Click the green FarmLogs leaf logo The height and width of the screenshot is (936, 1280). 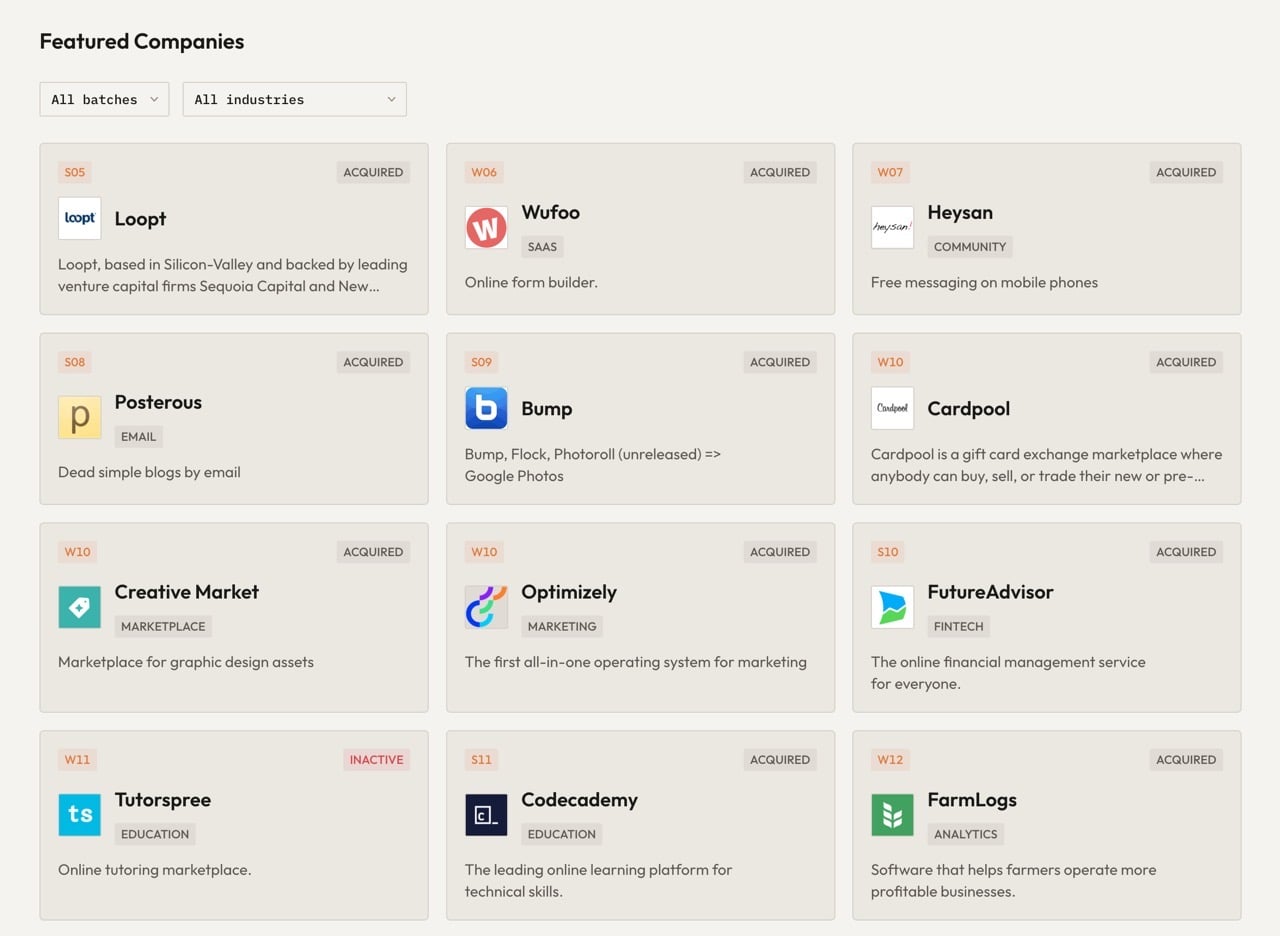tap(892, 815)
